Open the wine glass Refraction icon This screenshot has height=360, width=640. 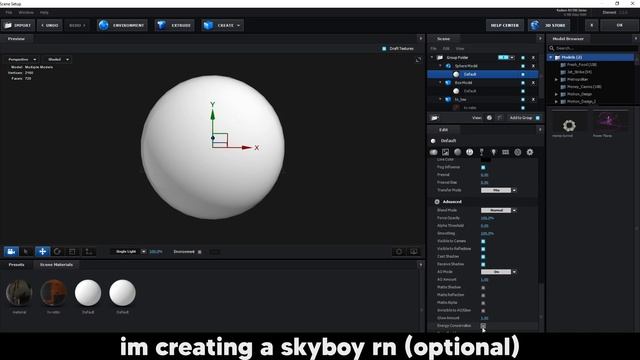[482, 152]
